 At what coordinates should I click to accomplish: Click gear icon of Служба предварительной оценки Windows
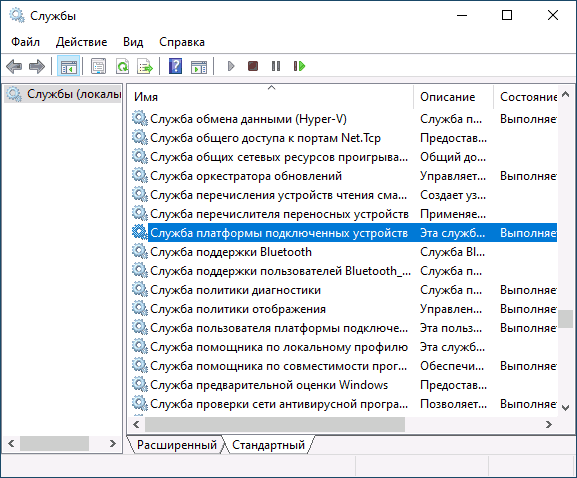coord(140,384)
